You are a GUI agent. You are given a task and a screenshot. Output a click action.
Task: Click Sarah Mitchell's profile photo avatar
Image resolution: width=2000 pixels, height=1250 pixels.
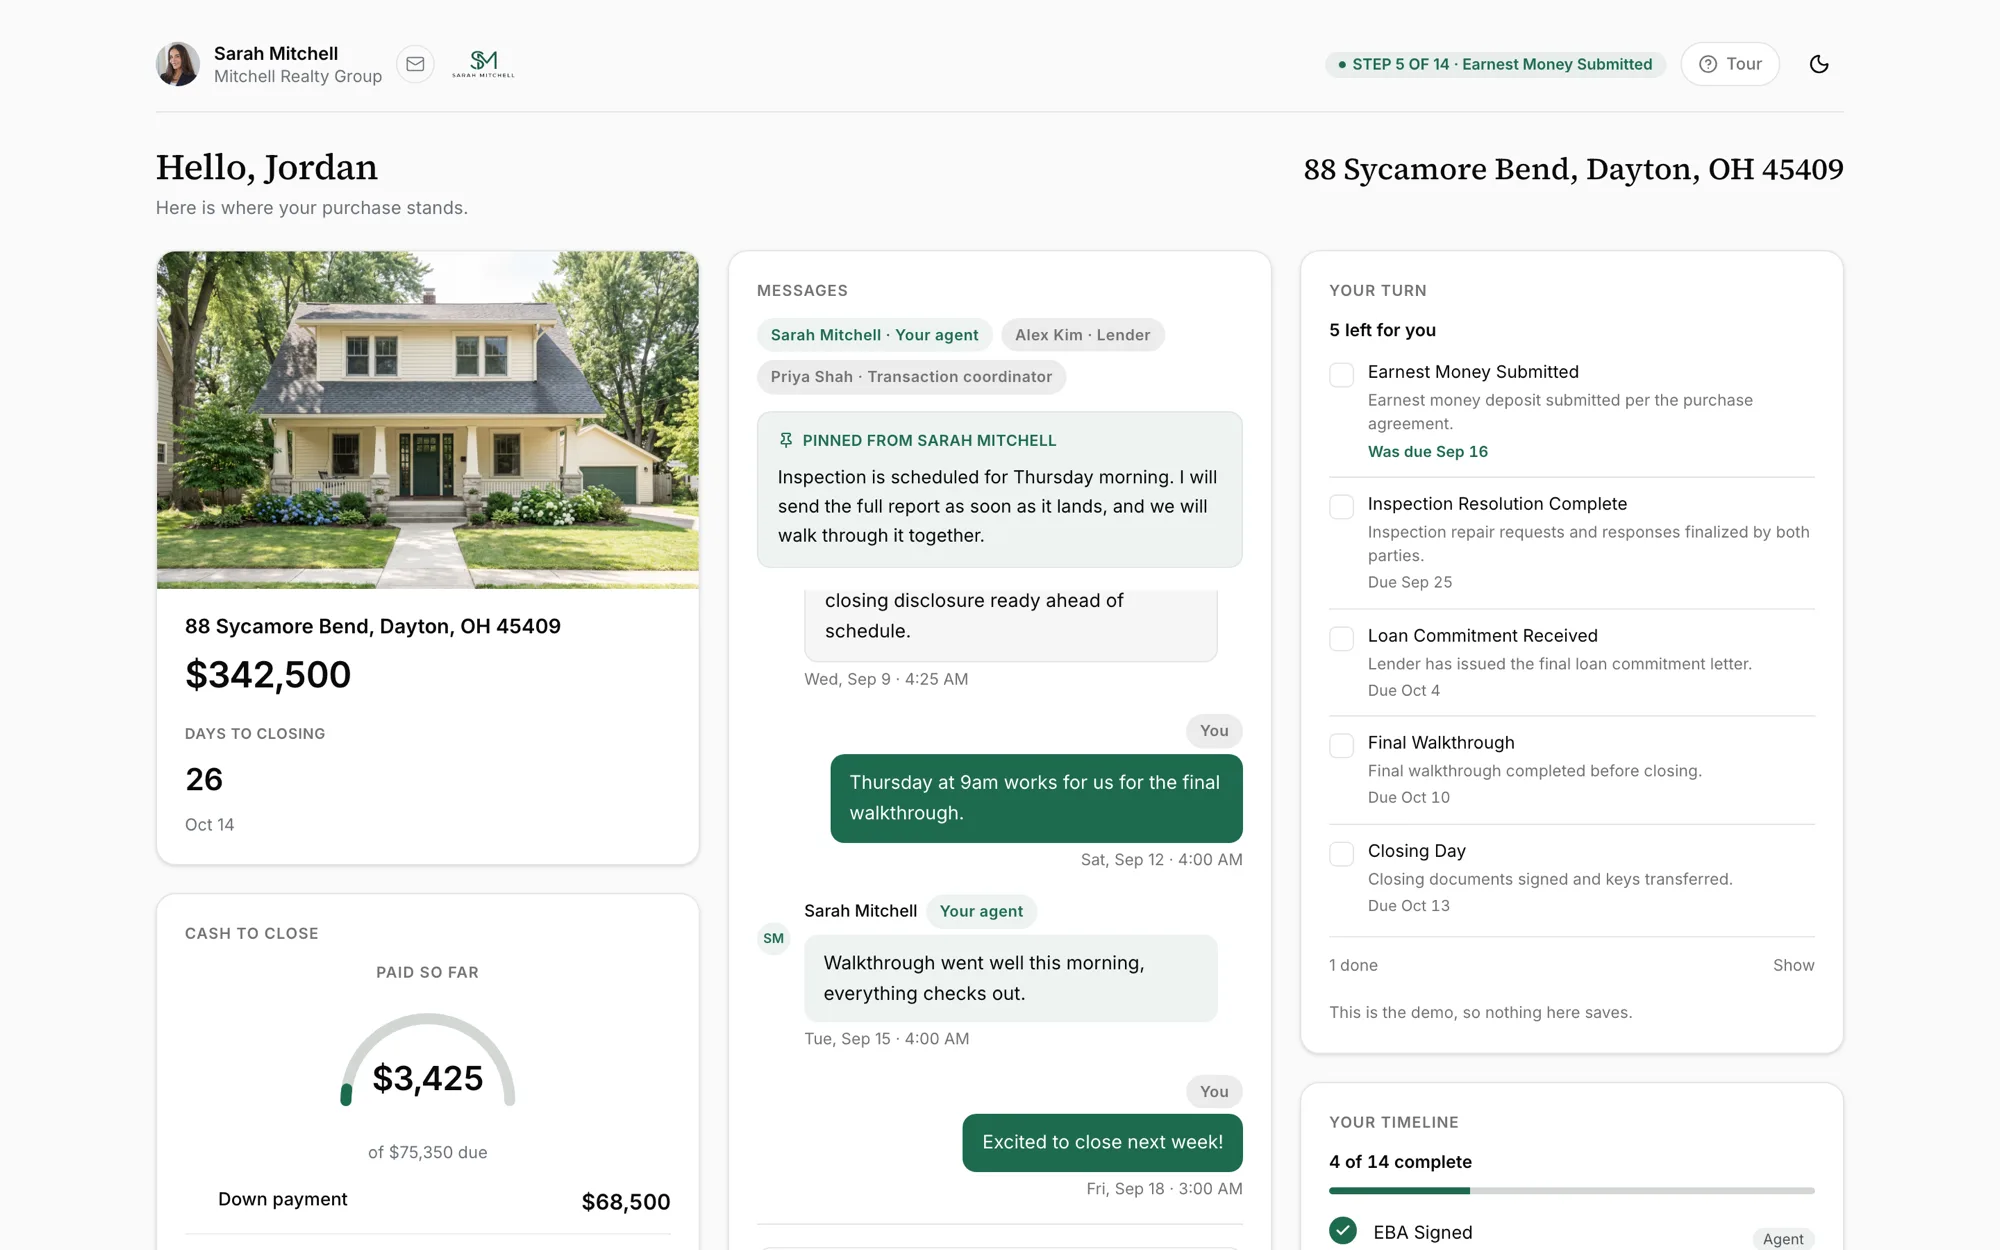178,64
